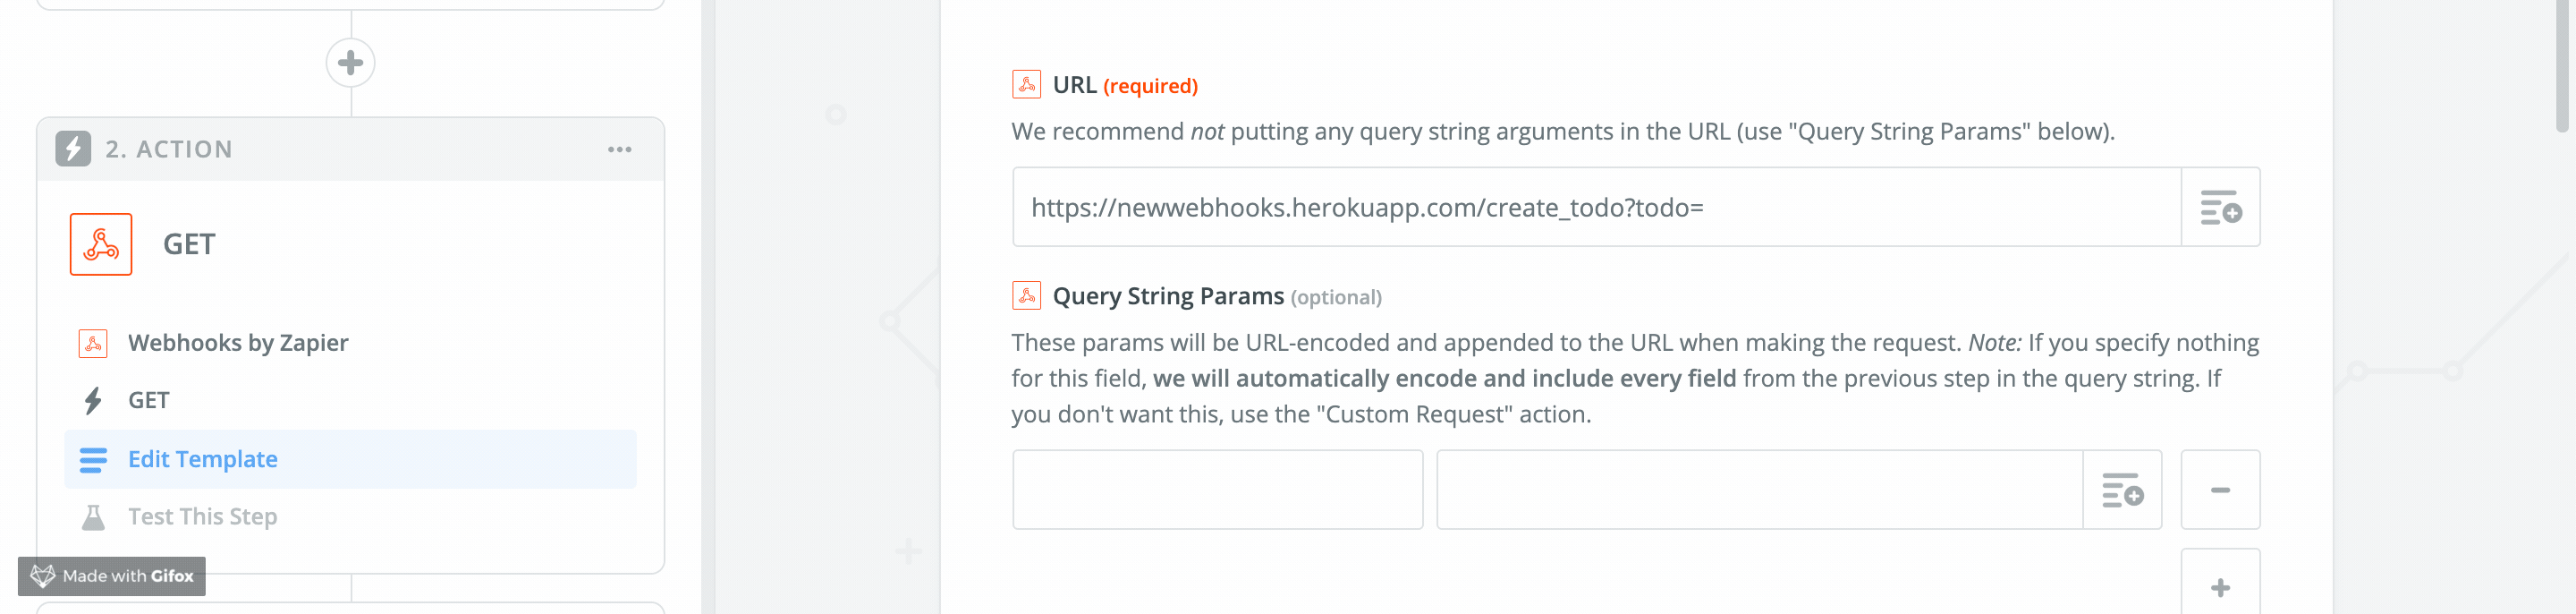Click the Made with Gifox badge
Image resolution: width=2576 pixels, height=614 pixels.
click(x=112, y=576)
